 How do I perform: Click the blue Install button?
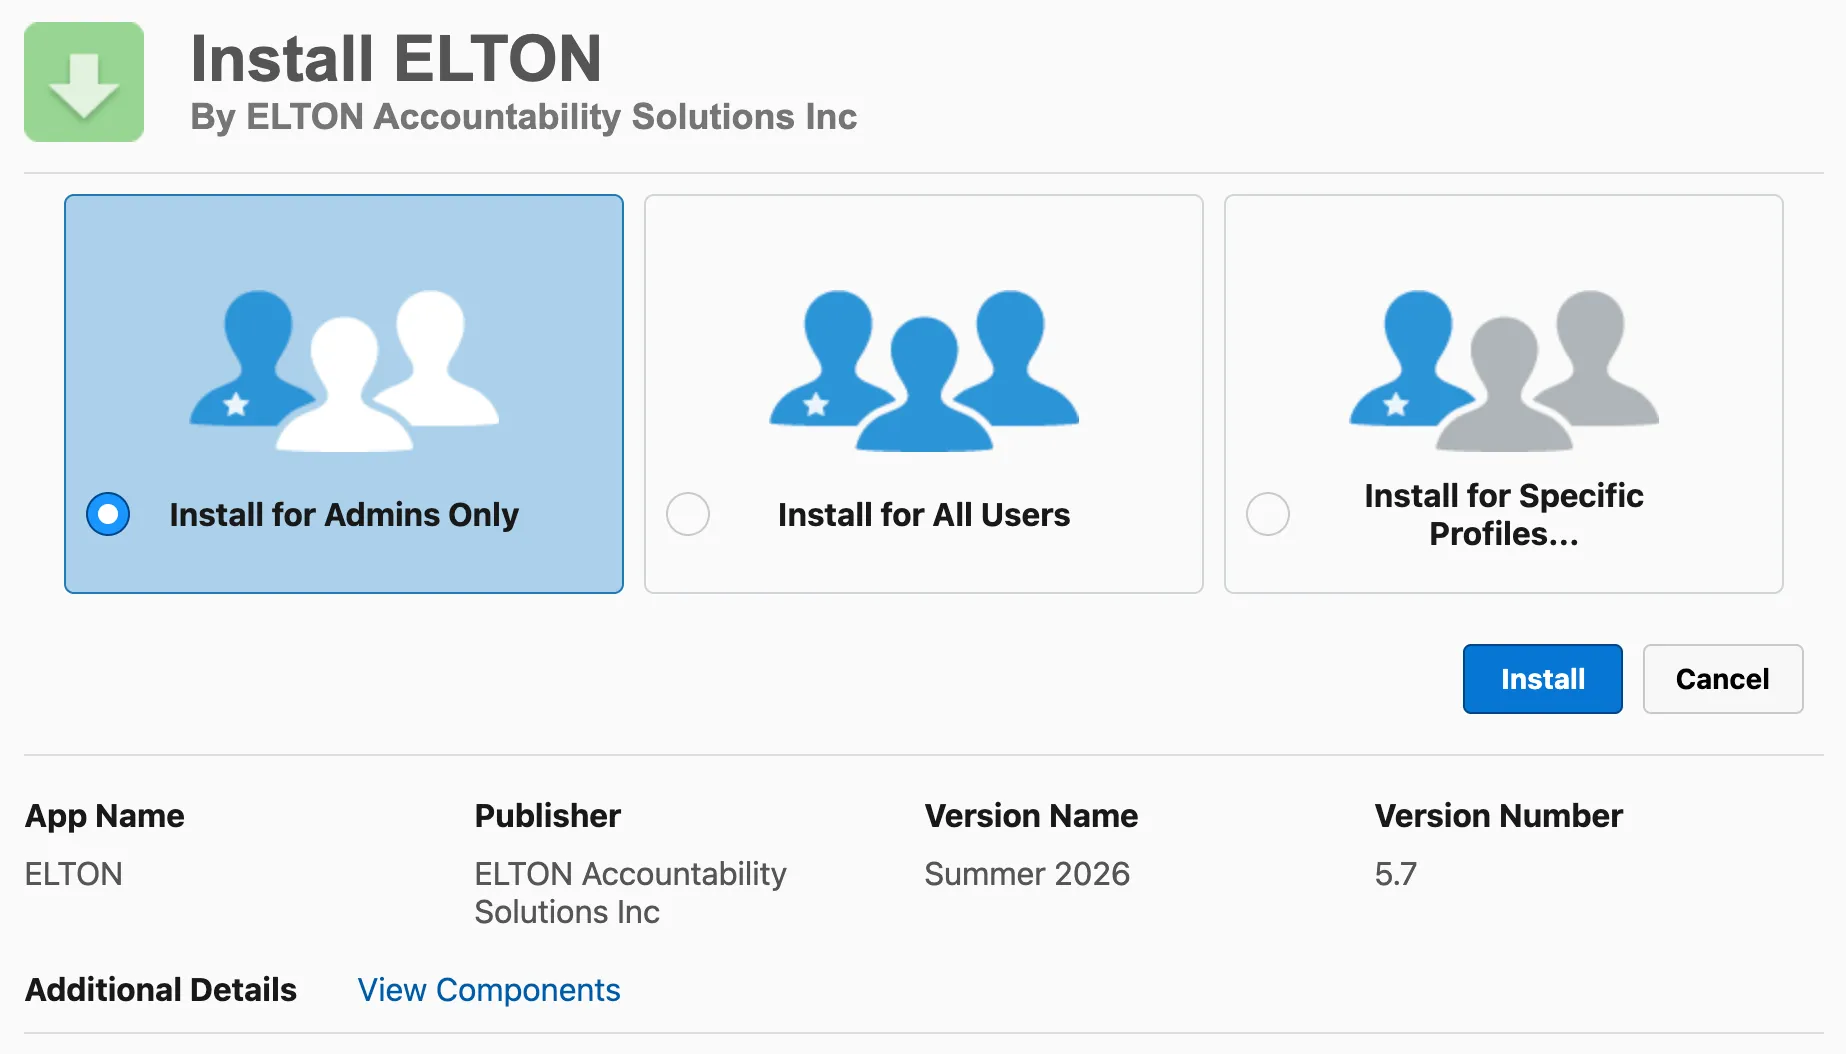click(x=1543, y=679)
